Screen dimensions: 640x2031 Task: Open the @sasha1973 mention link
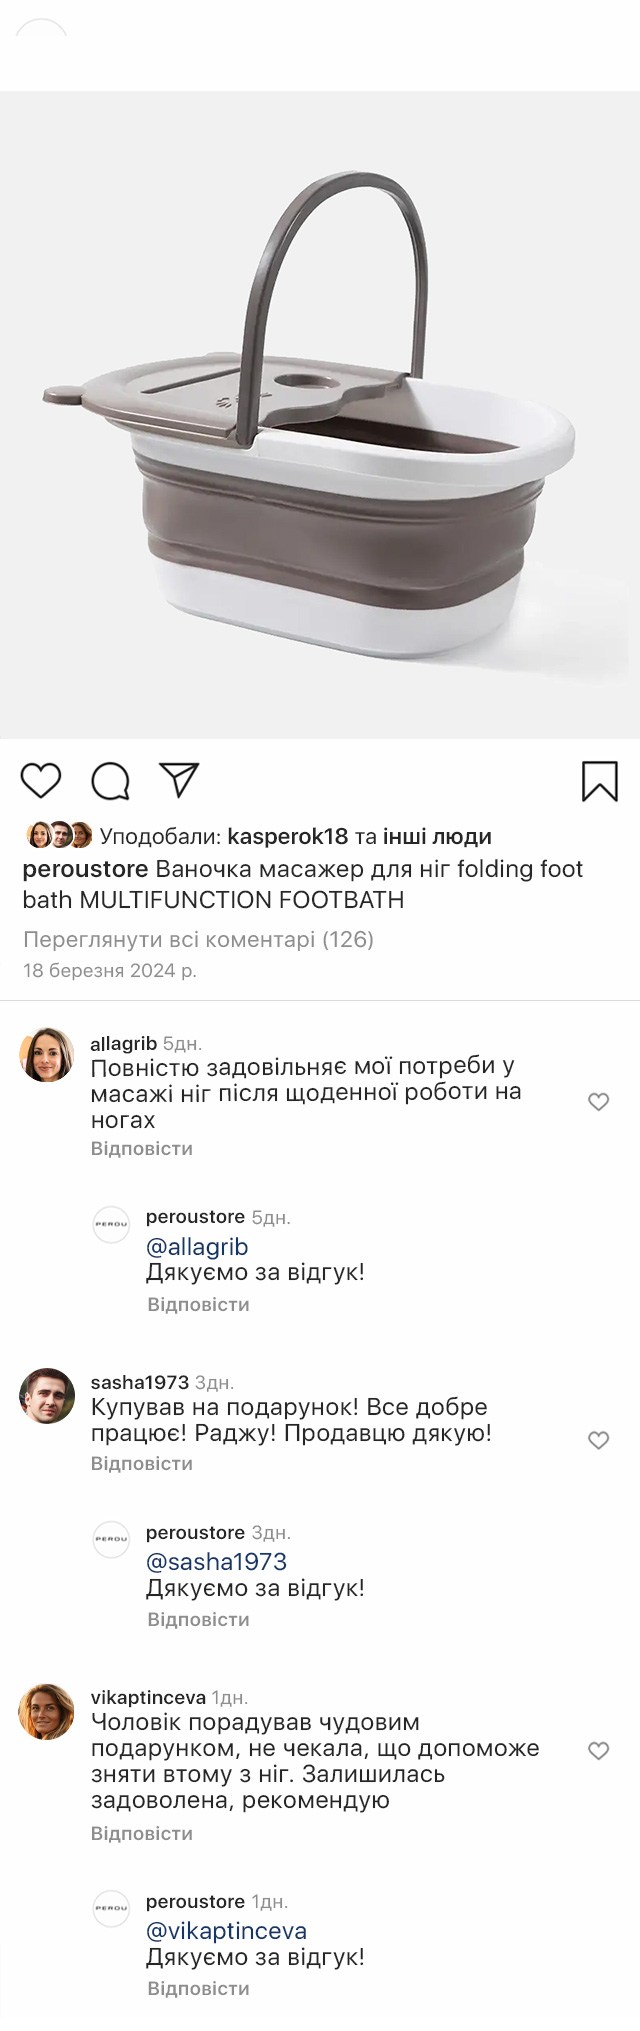pyautogui.click(x=216, y=1561)
